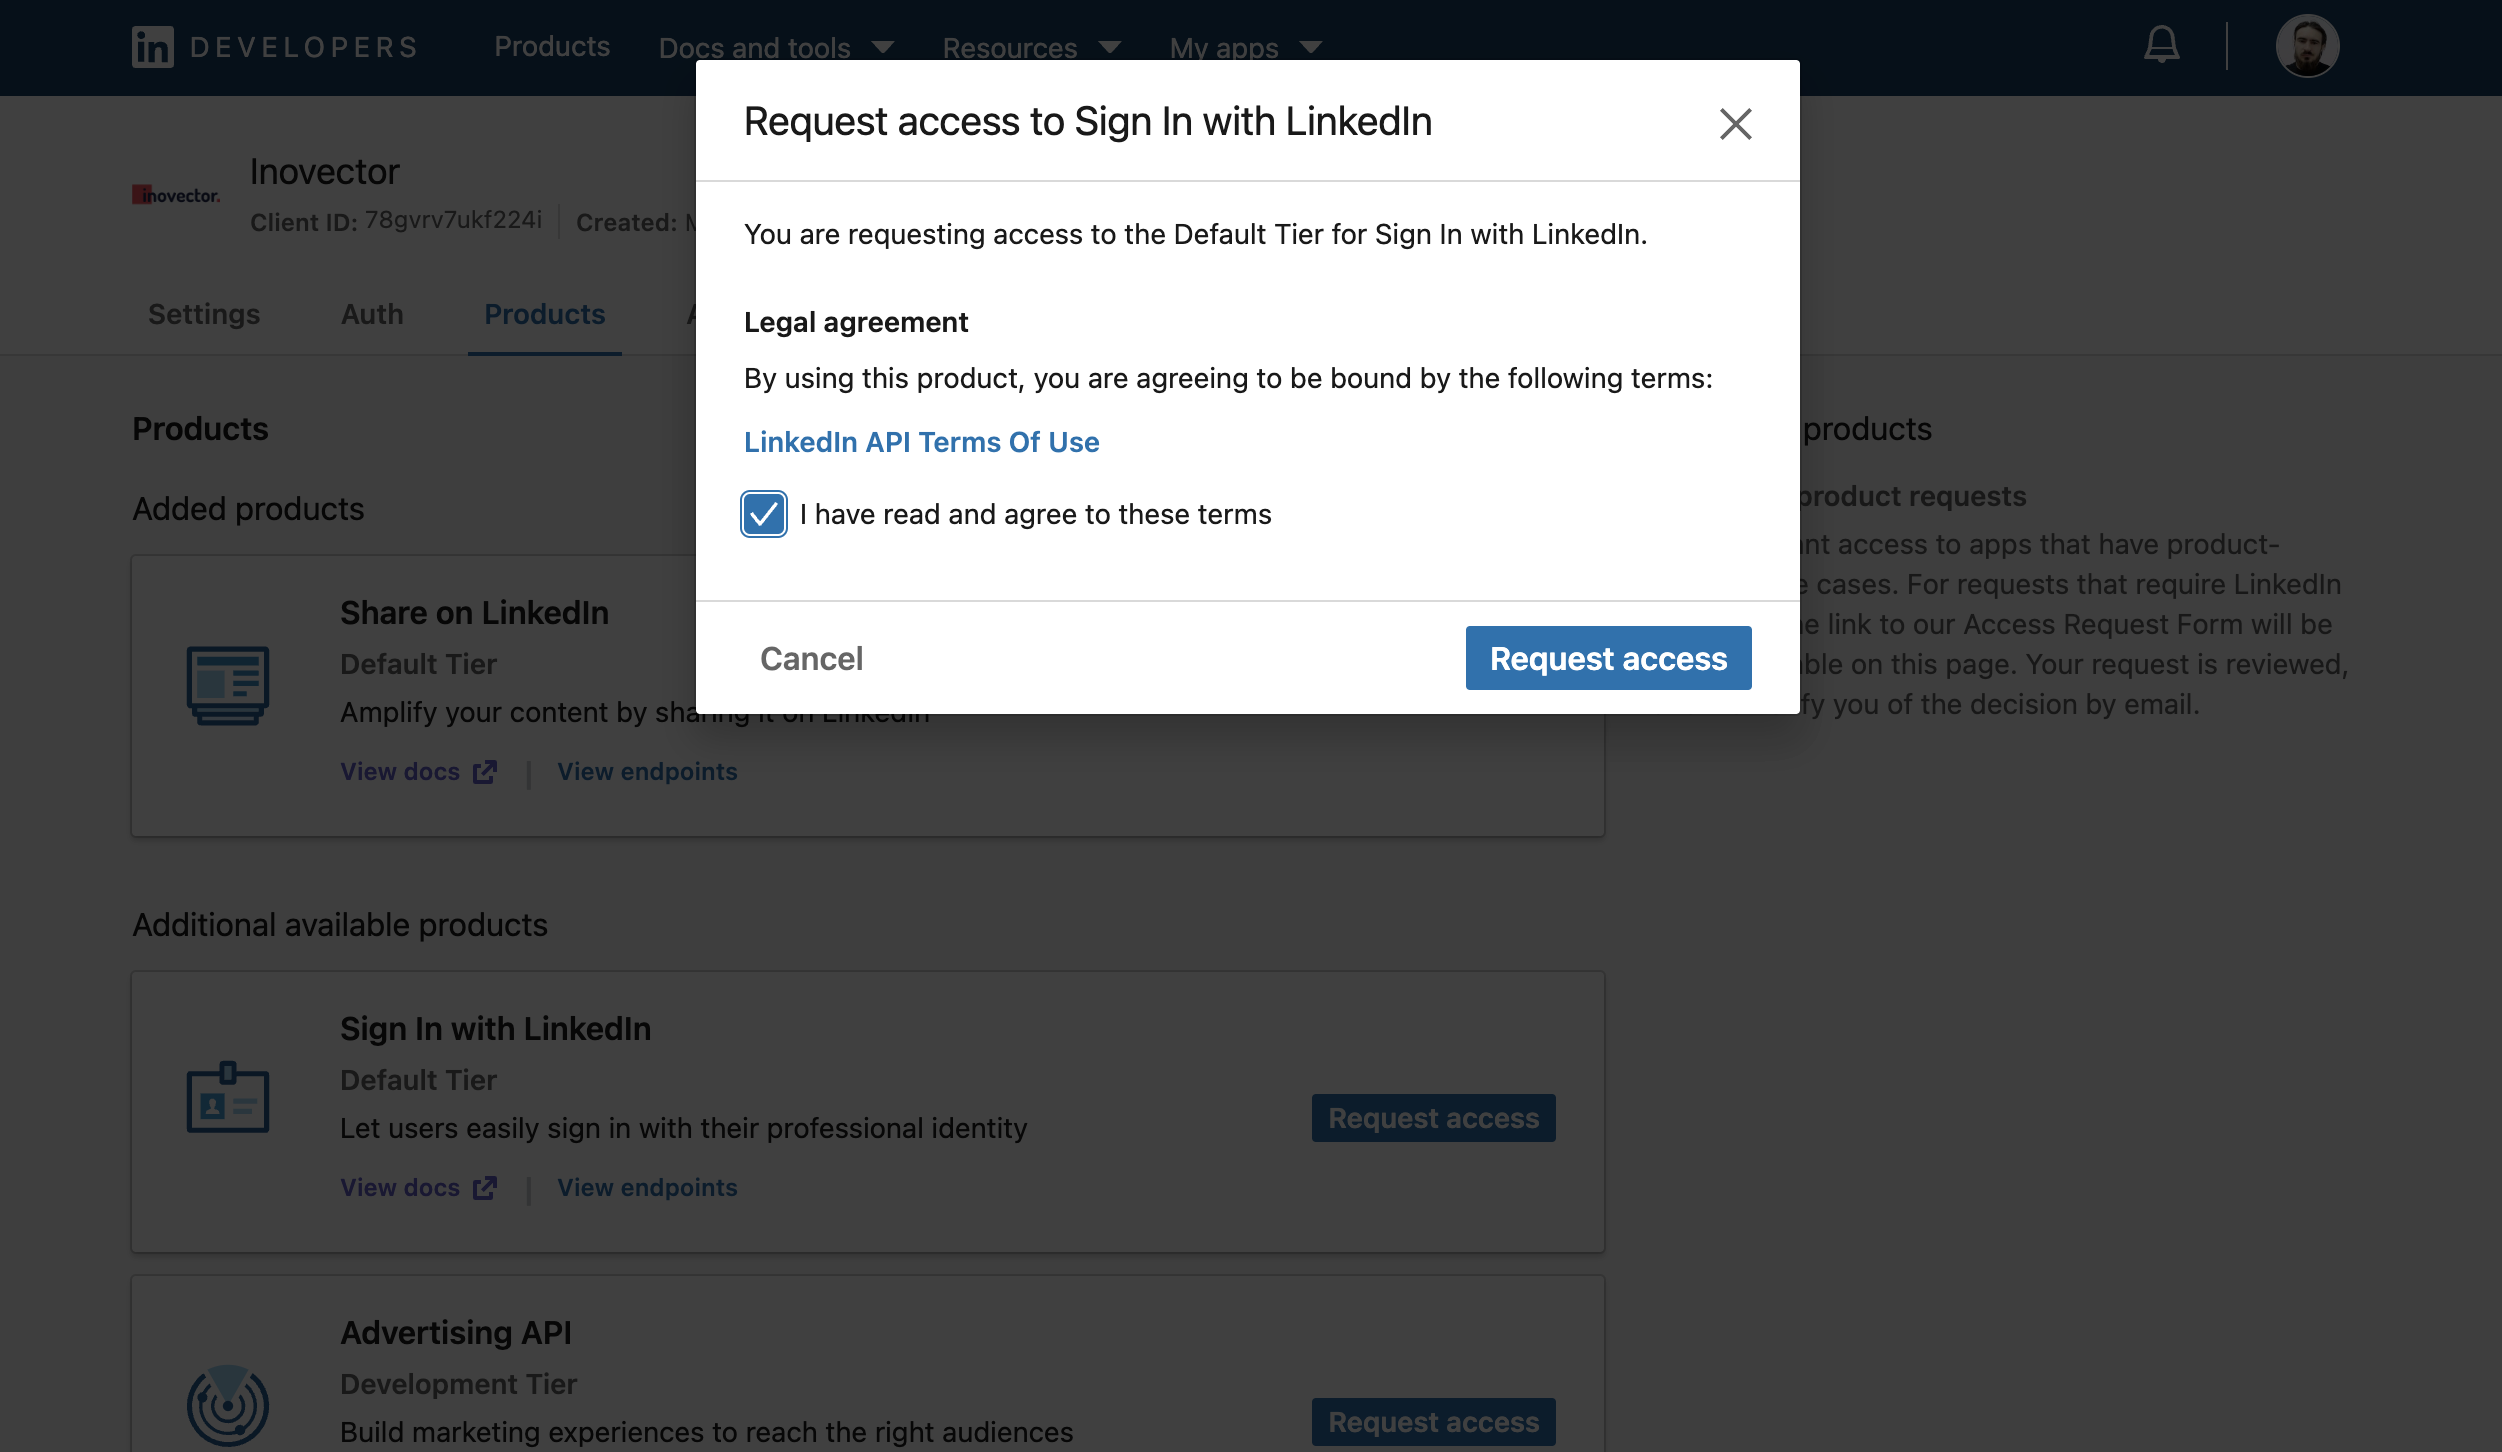This screenshot has width=2502, height=1452.
Task: Uncheck the agree to terms checkbox
Action: 764,514
